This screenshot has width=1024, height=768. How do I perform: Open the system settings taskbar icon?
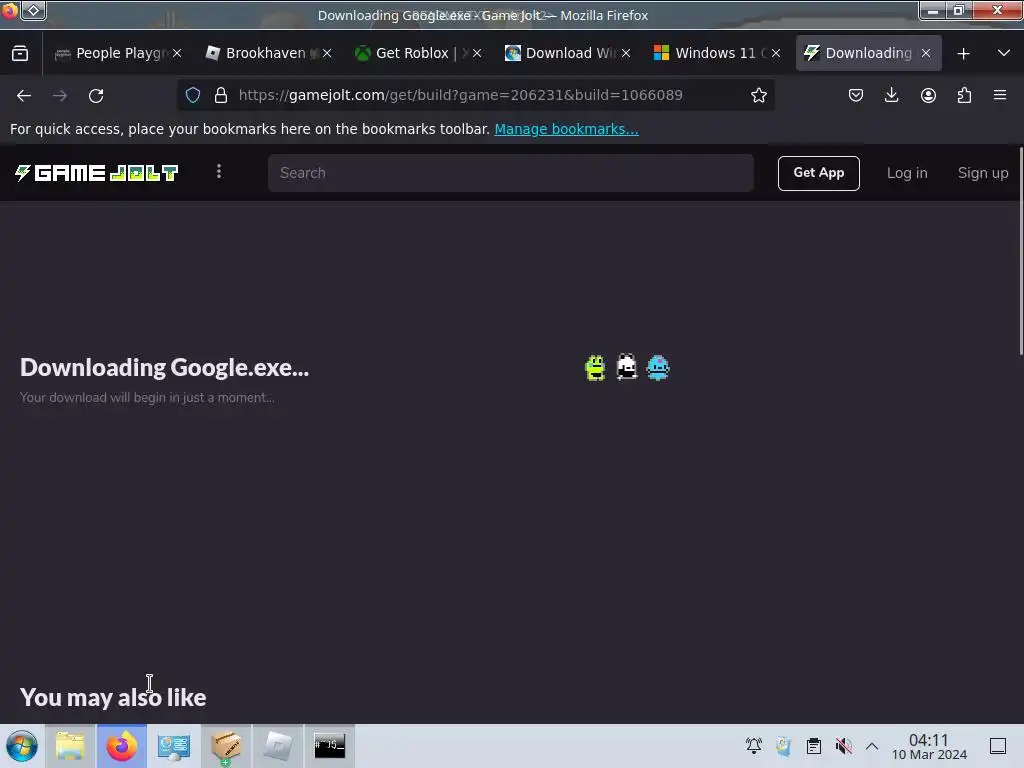174,746
